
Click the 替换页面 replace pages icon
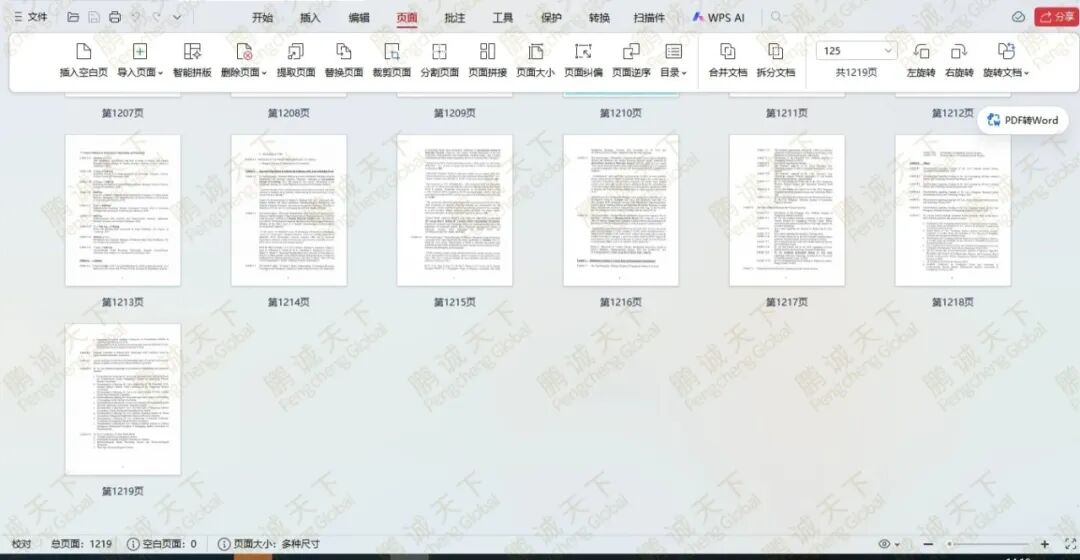[x=344, y=52]
